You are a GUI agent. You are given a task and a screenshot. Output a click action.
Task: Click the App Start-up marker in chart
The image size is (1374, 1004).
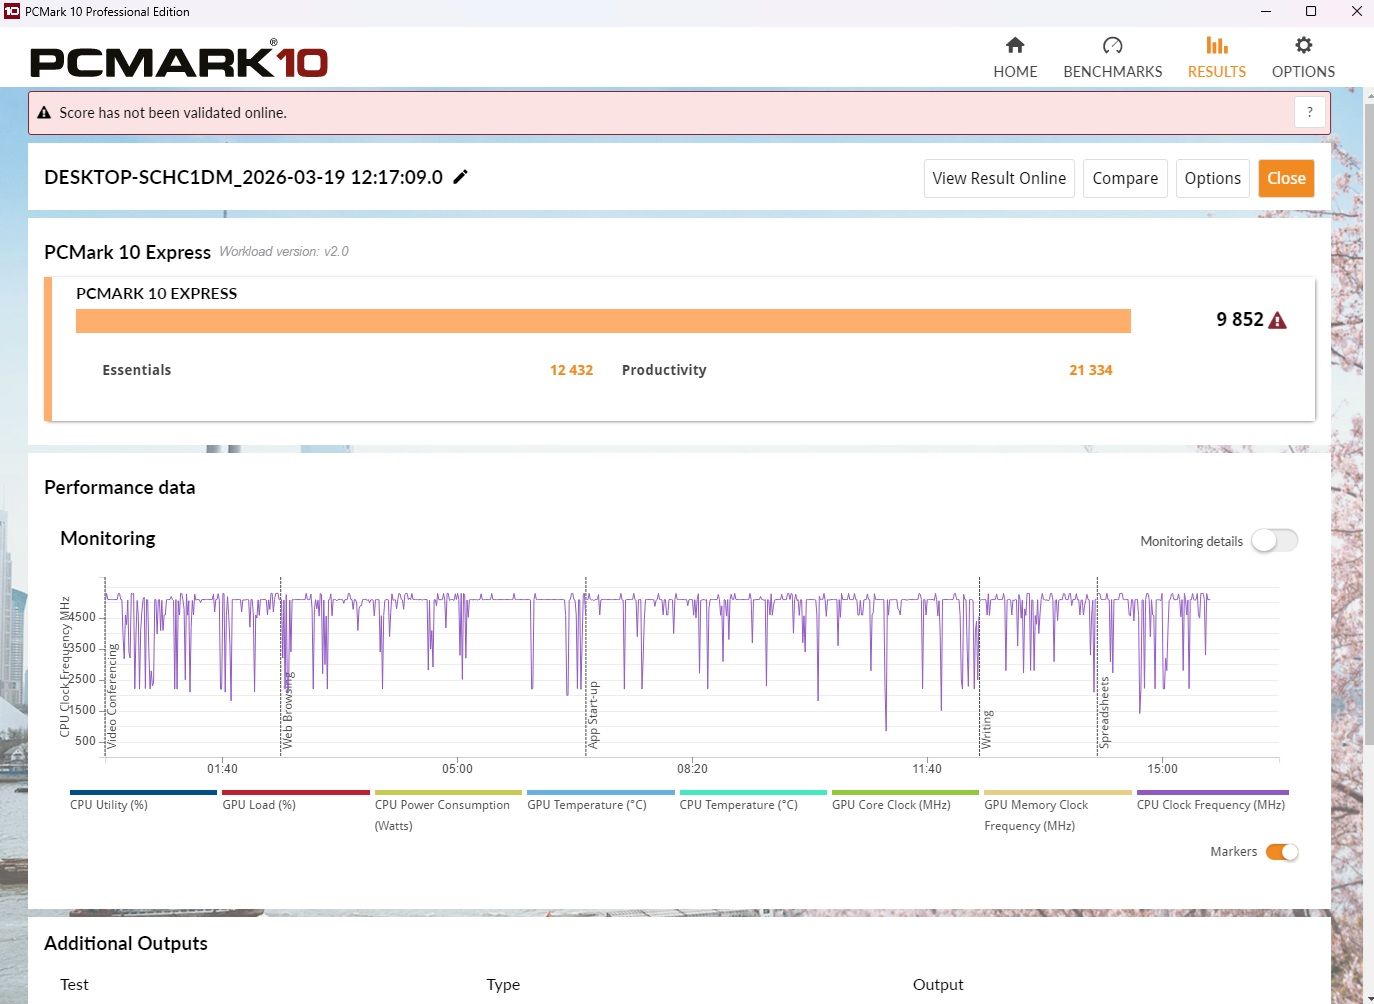point(593,714)
